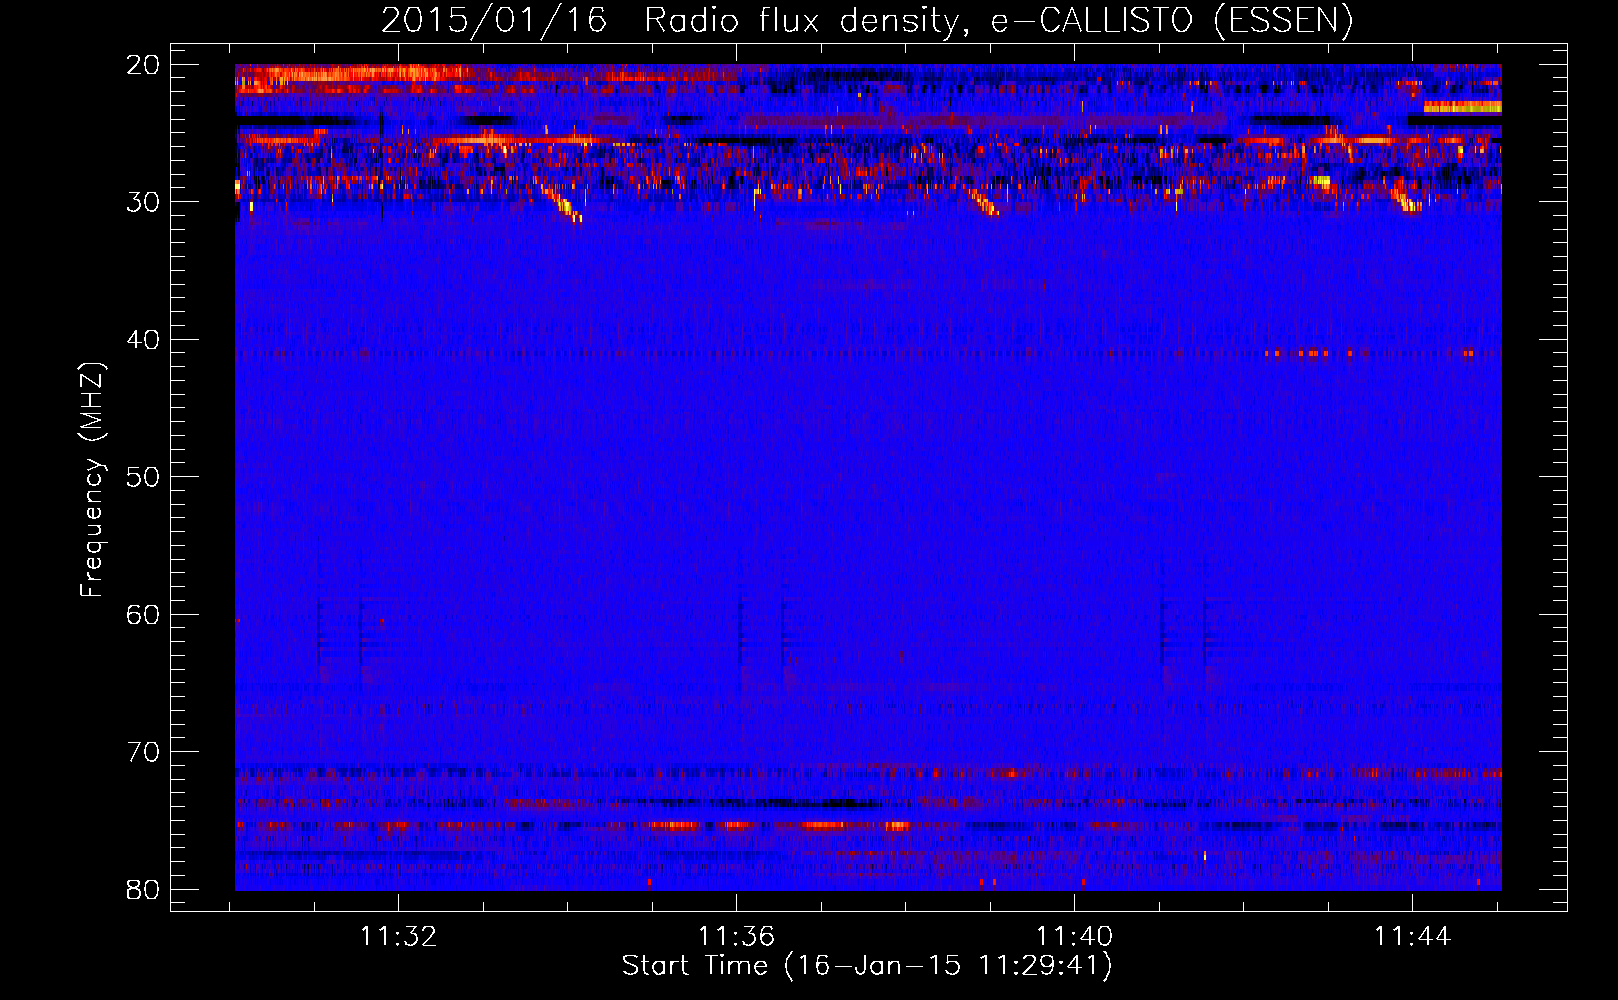Viewport: 1618px width, 1000px height.
Task: Click the 30 frequency tick label
Action: pyautogui.click(x=144, y=202)
